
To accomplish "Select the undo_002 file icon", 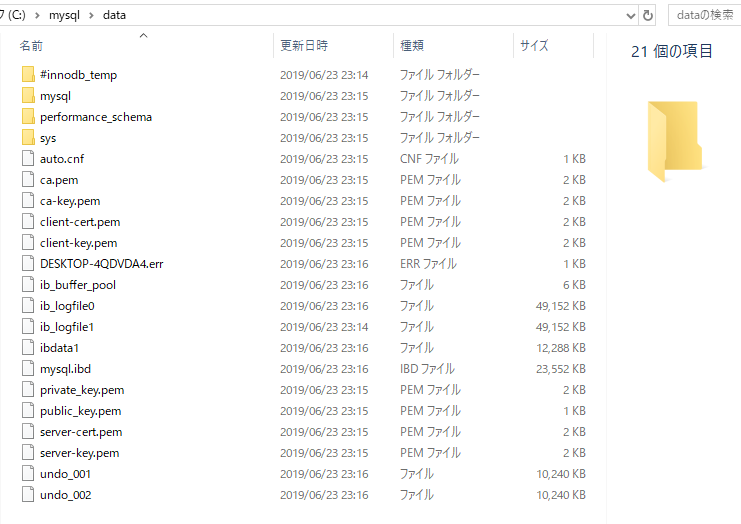I will point(28,495).
